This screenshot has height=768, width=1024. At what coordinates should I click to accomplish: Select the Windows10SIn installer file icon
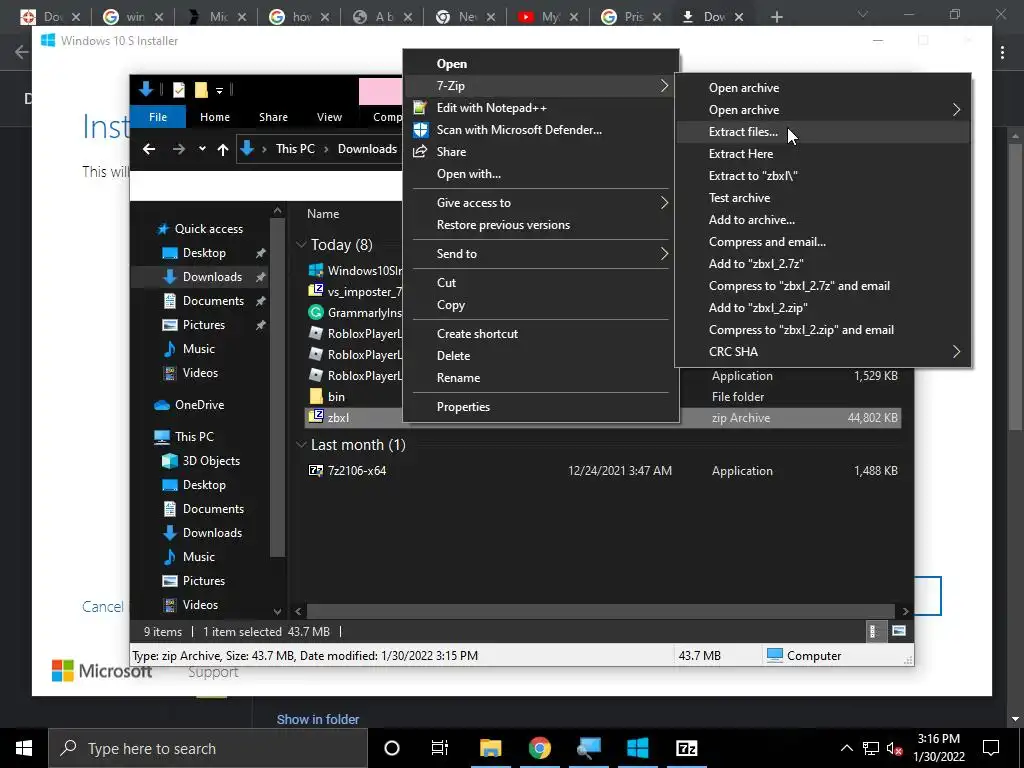pos(316,270)
